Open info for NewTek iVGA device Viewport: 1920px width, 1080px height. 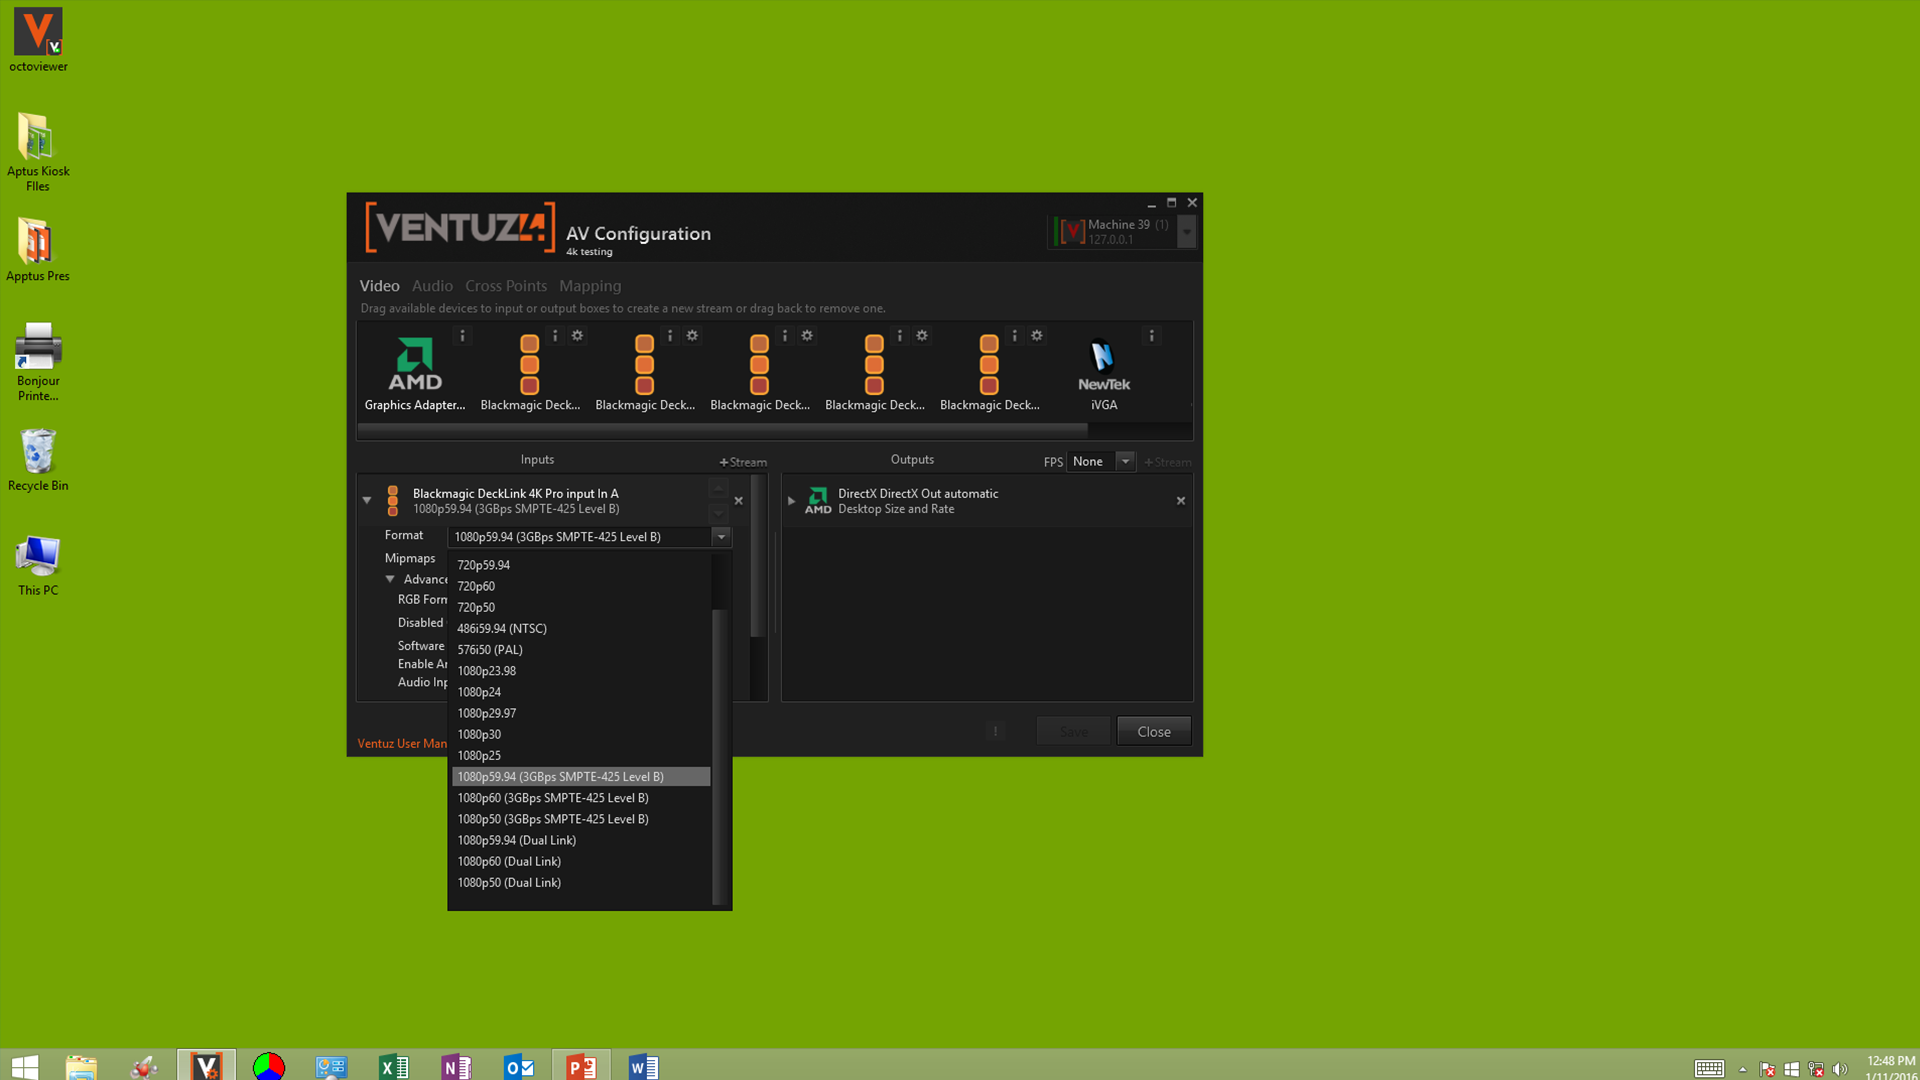(1151, 336)
